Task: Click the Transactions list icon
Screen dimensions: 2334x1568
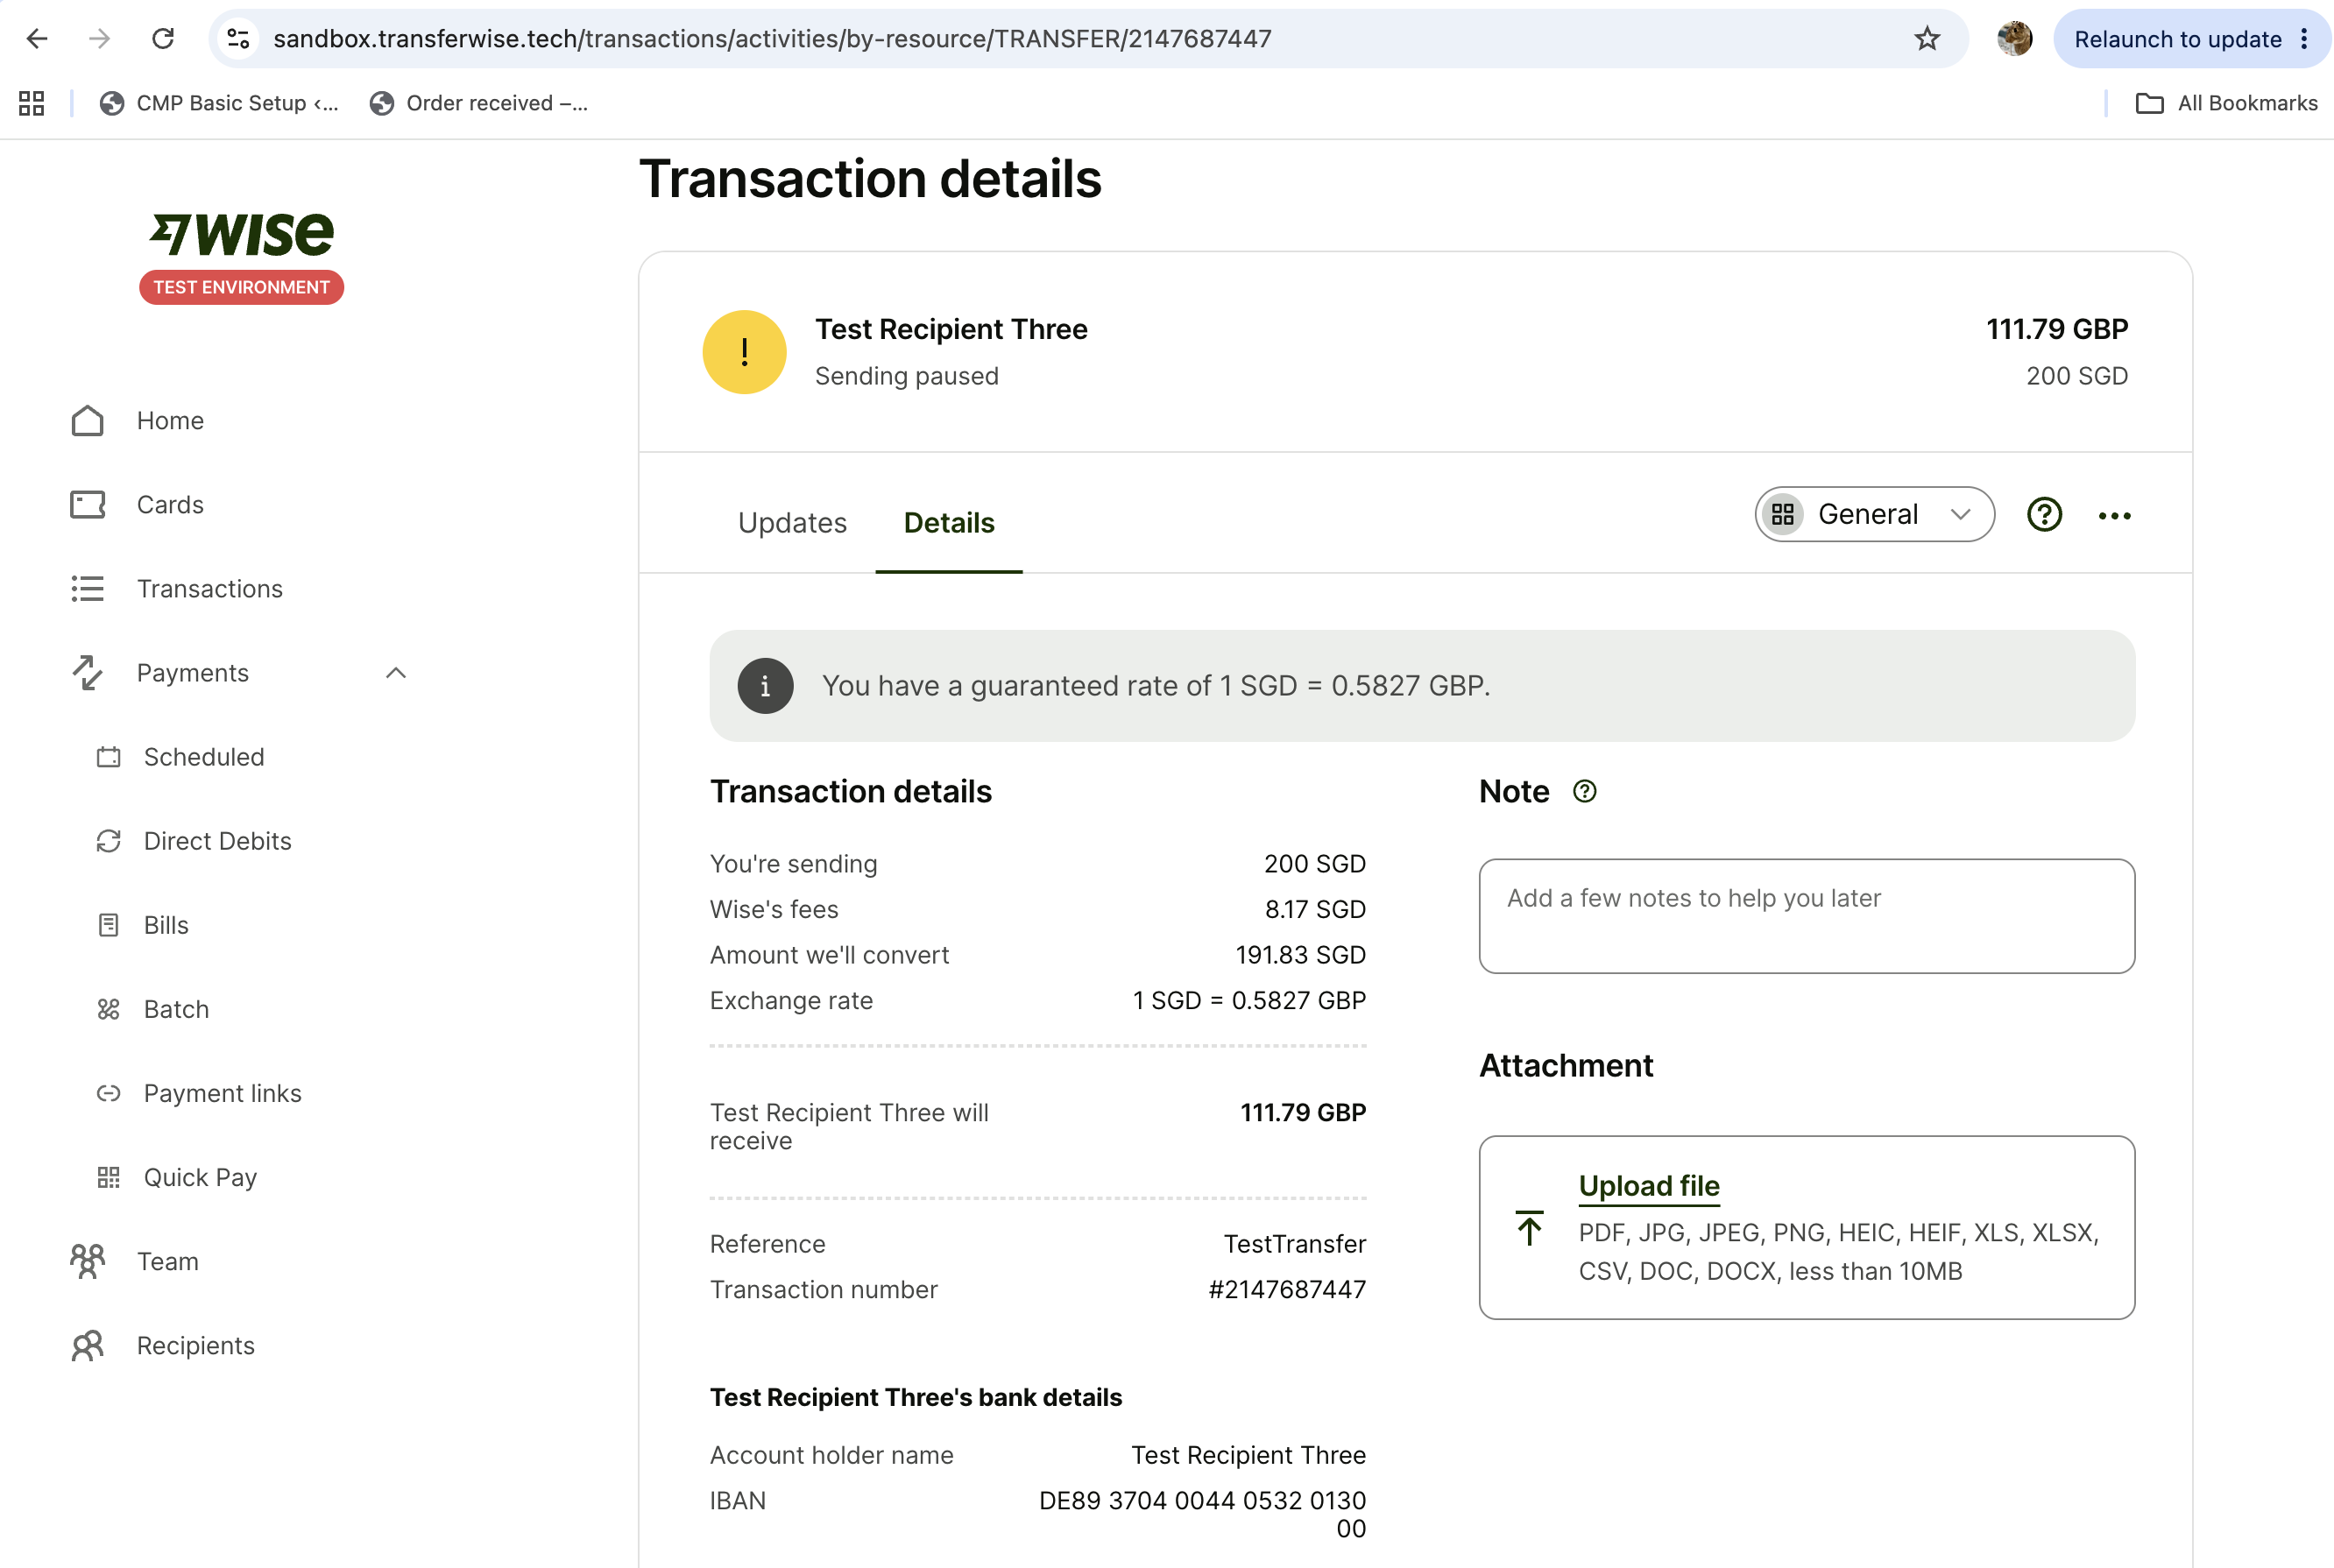Action: pyautogui.click(x=88, y=589)
